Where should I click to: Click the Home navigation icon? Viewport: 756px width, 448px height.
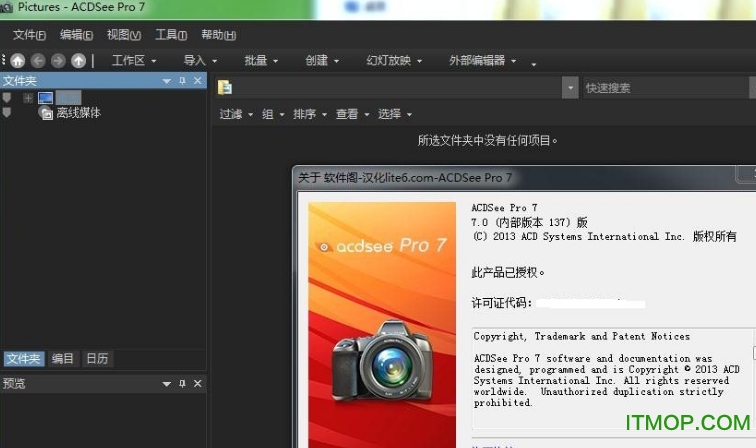(x=17, y=61)
